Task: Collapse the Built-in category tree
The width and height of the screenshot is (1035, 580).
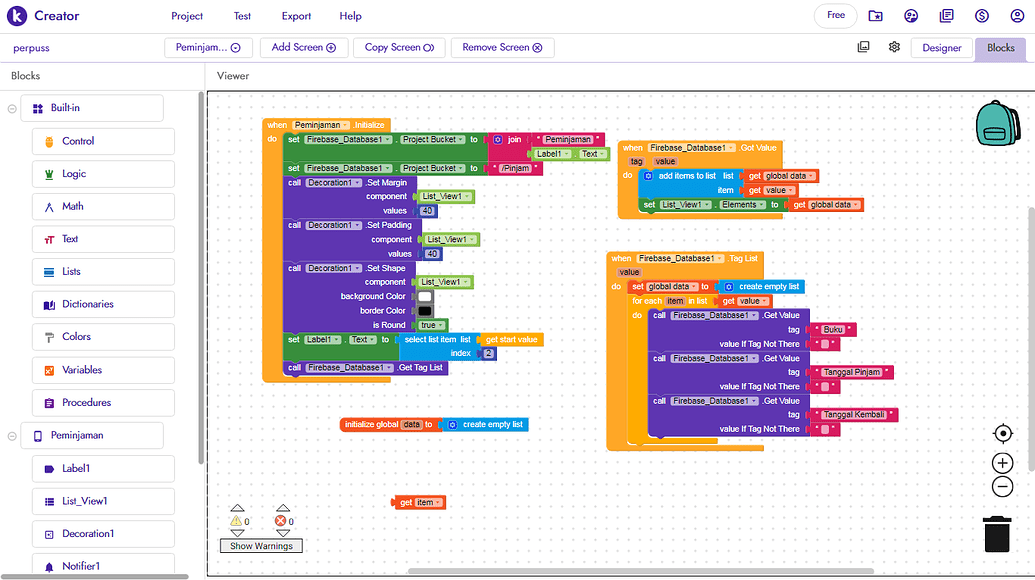Action: [x=12, y=108]
